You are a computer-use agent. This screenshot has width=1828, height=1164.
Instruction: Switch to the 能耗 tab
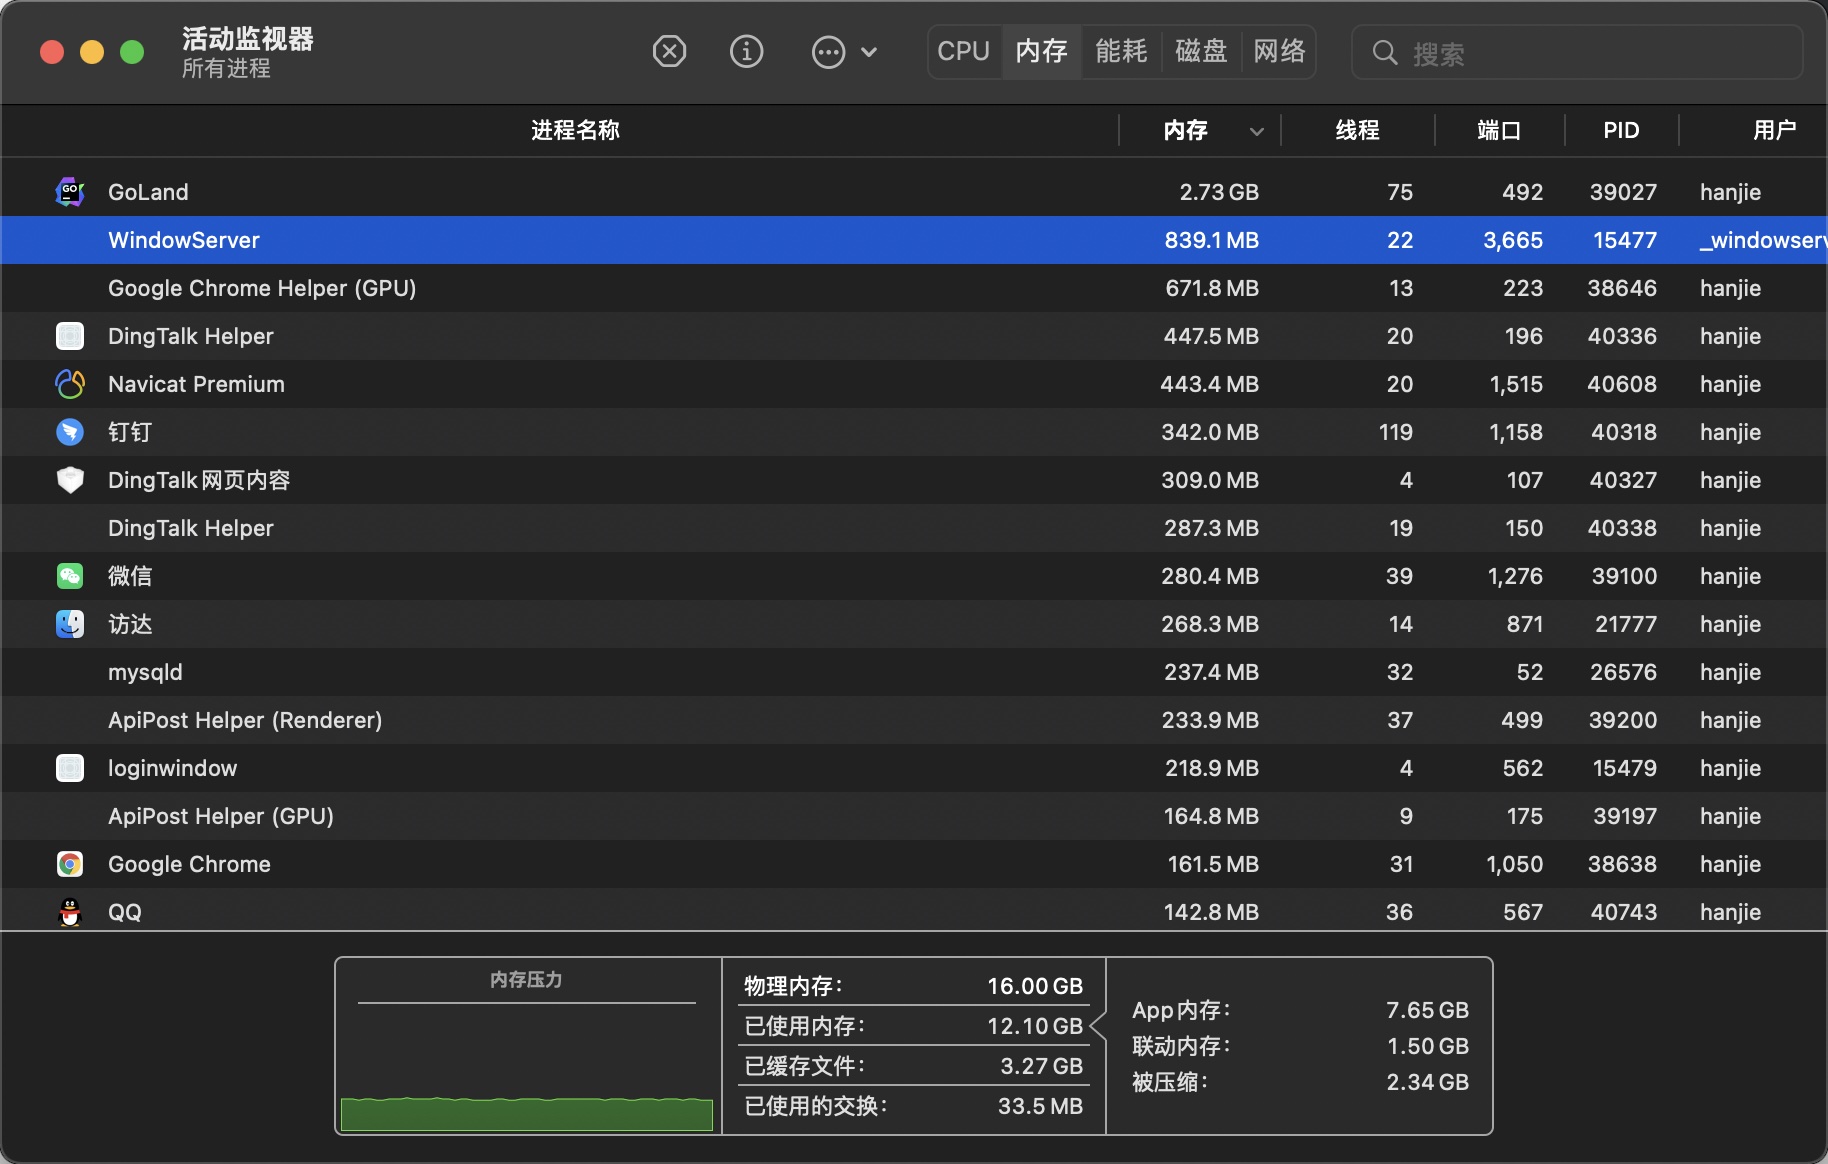(1120, 51)
